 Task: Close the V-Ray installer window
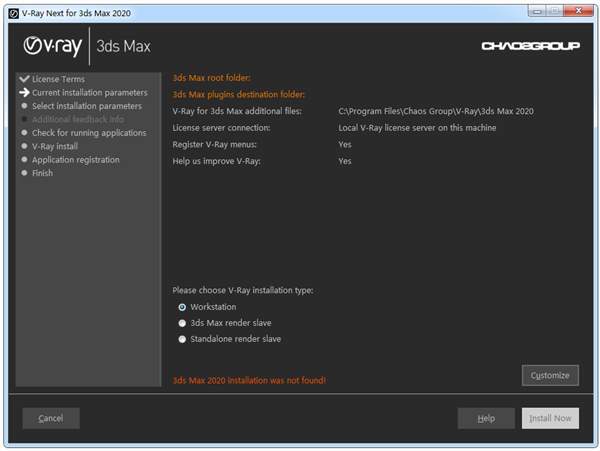coord(579,11)
